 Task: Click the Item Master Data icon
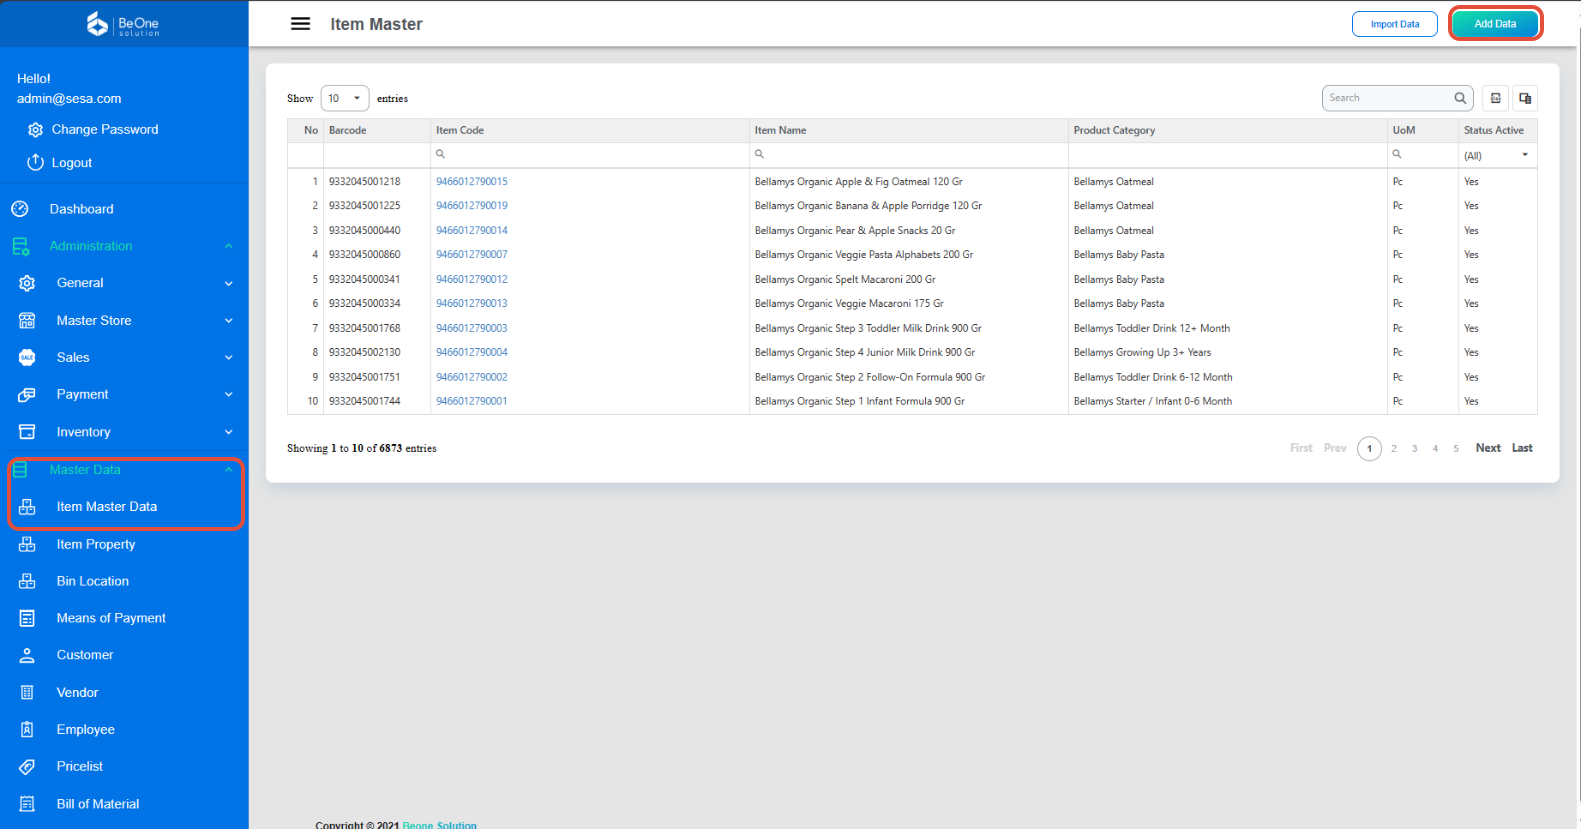(x=27, y=507)
